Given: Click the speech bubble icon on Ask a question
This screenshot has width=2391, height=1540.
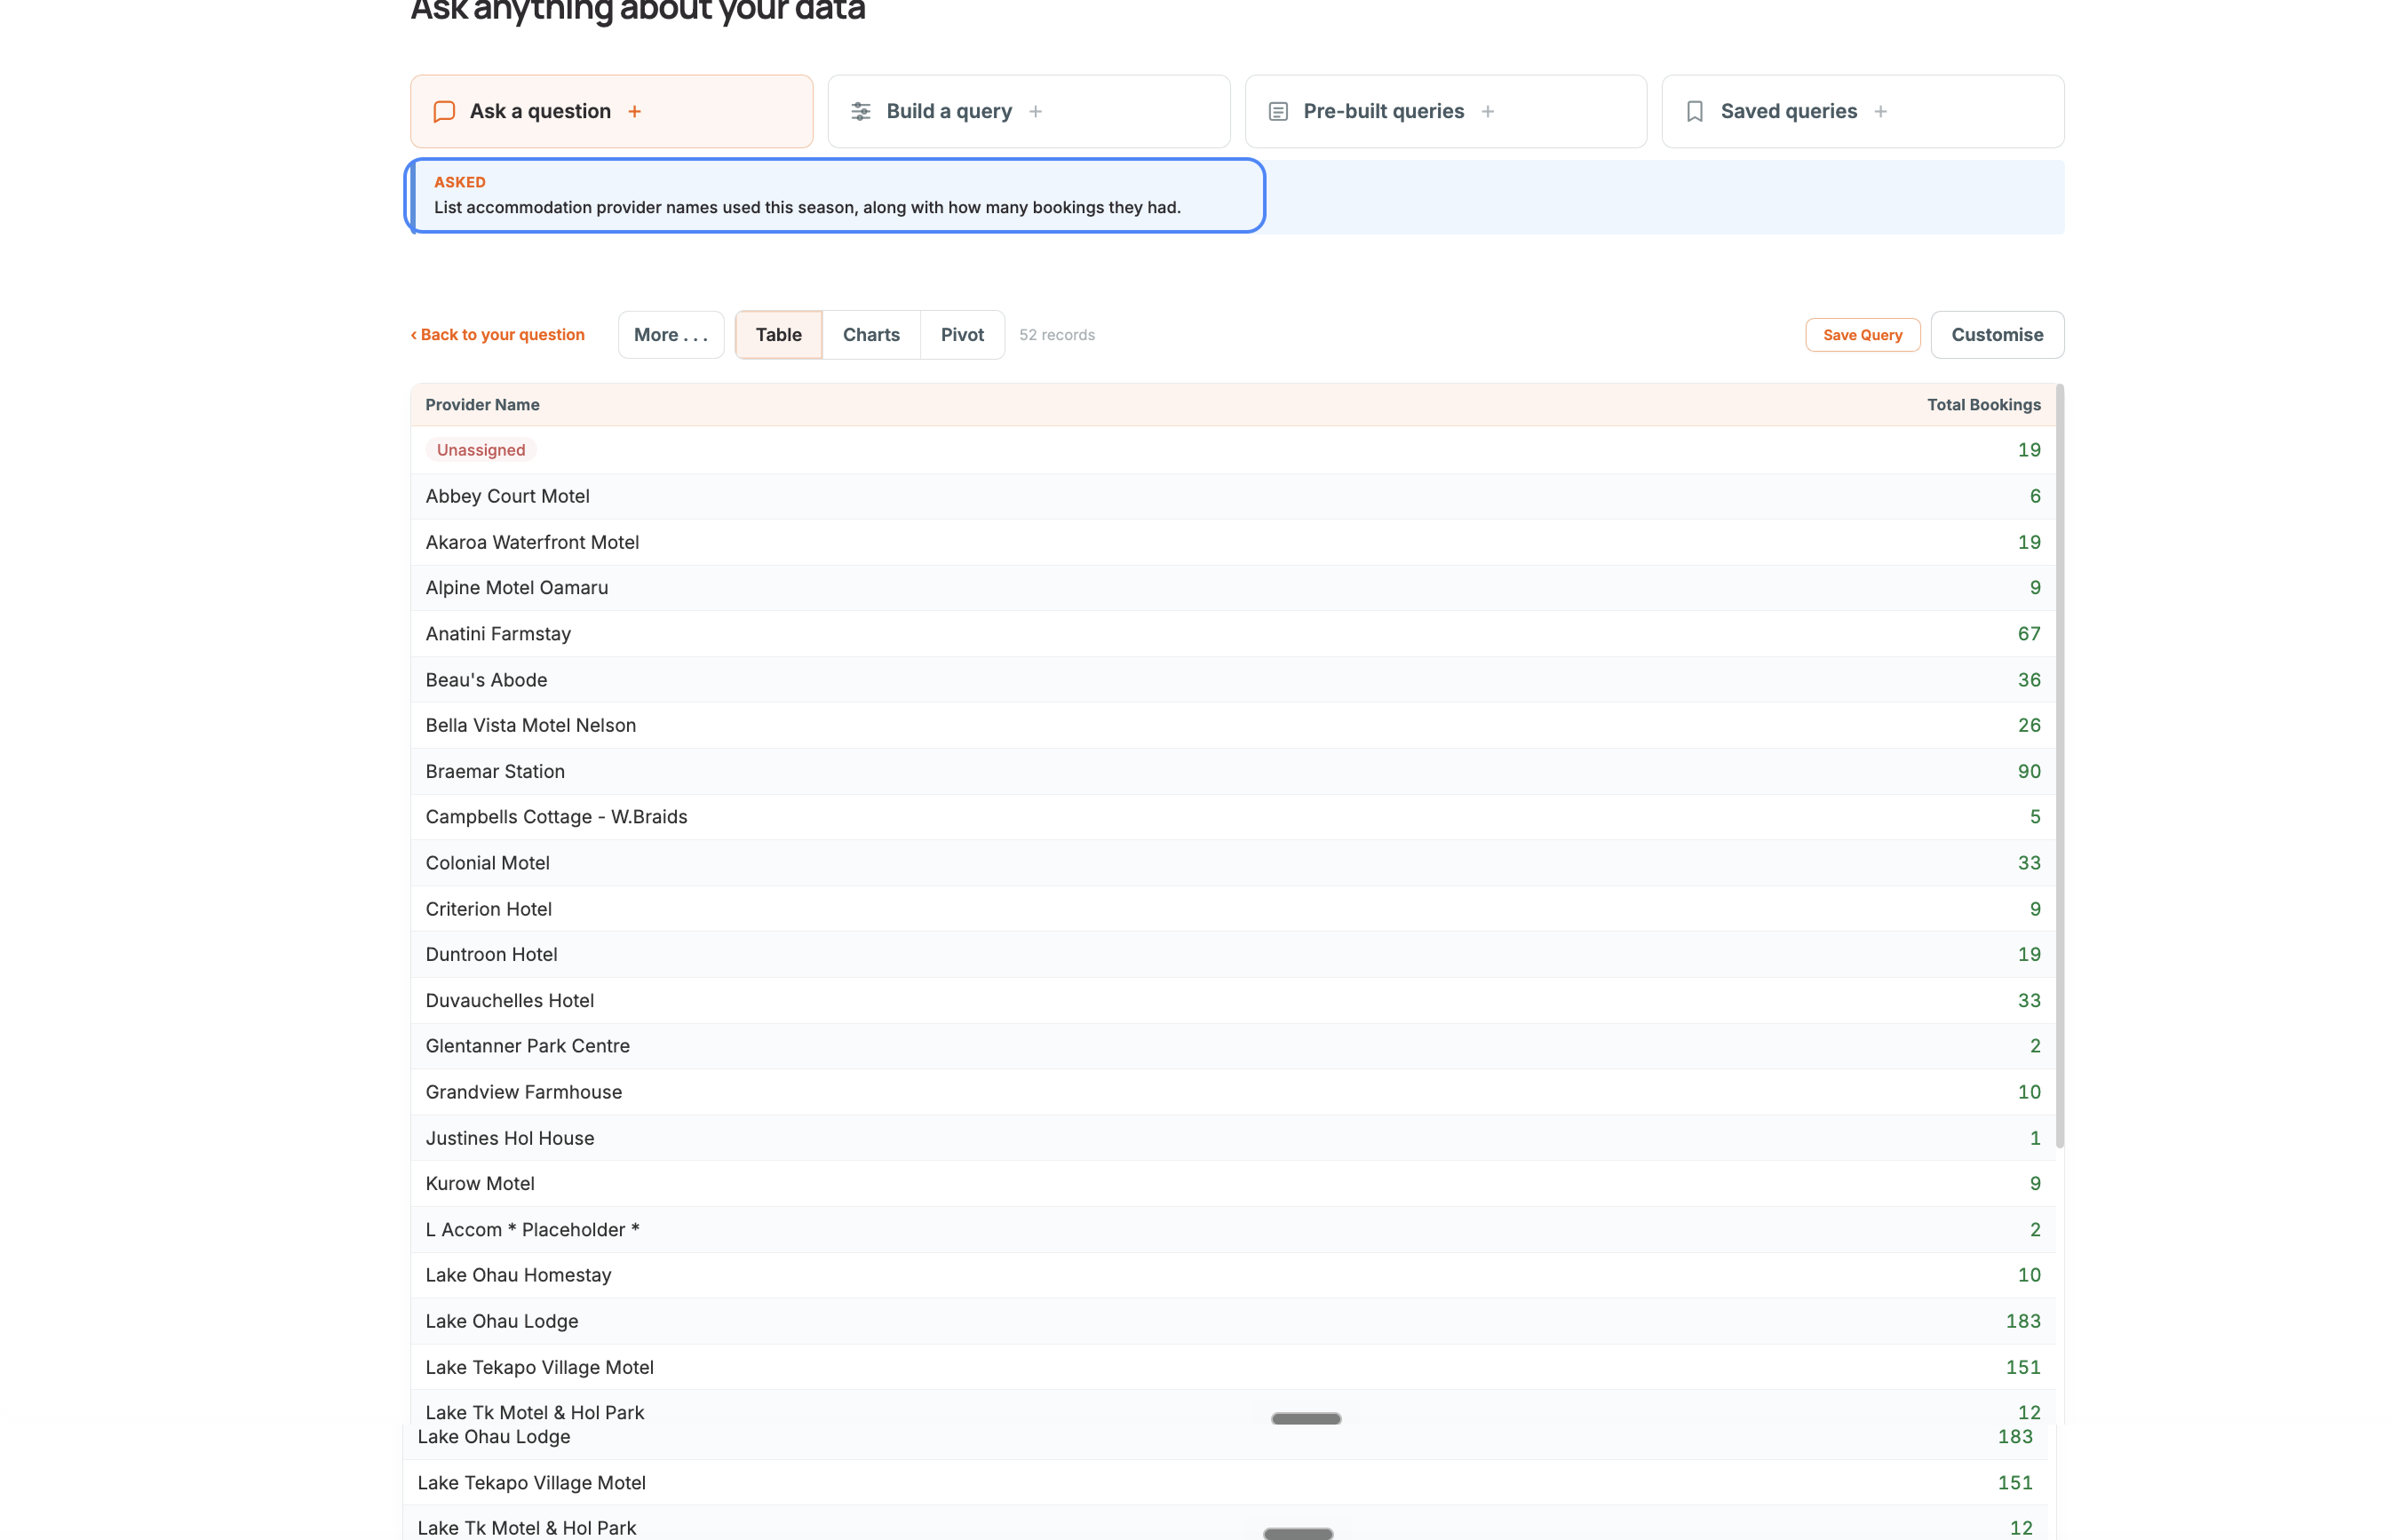Looking at the screenshot, I should (x=444, y=111).
